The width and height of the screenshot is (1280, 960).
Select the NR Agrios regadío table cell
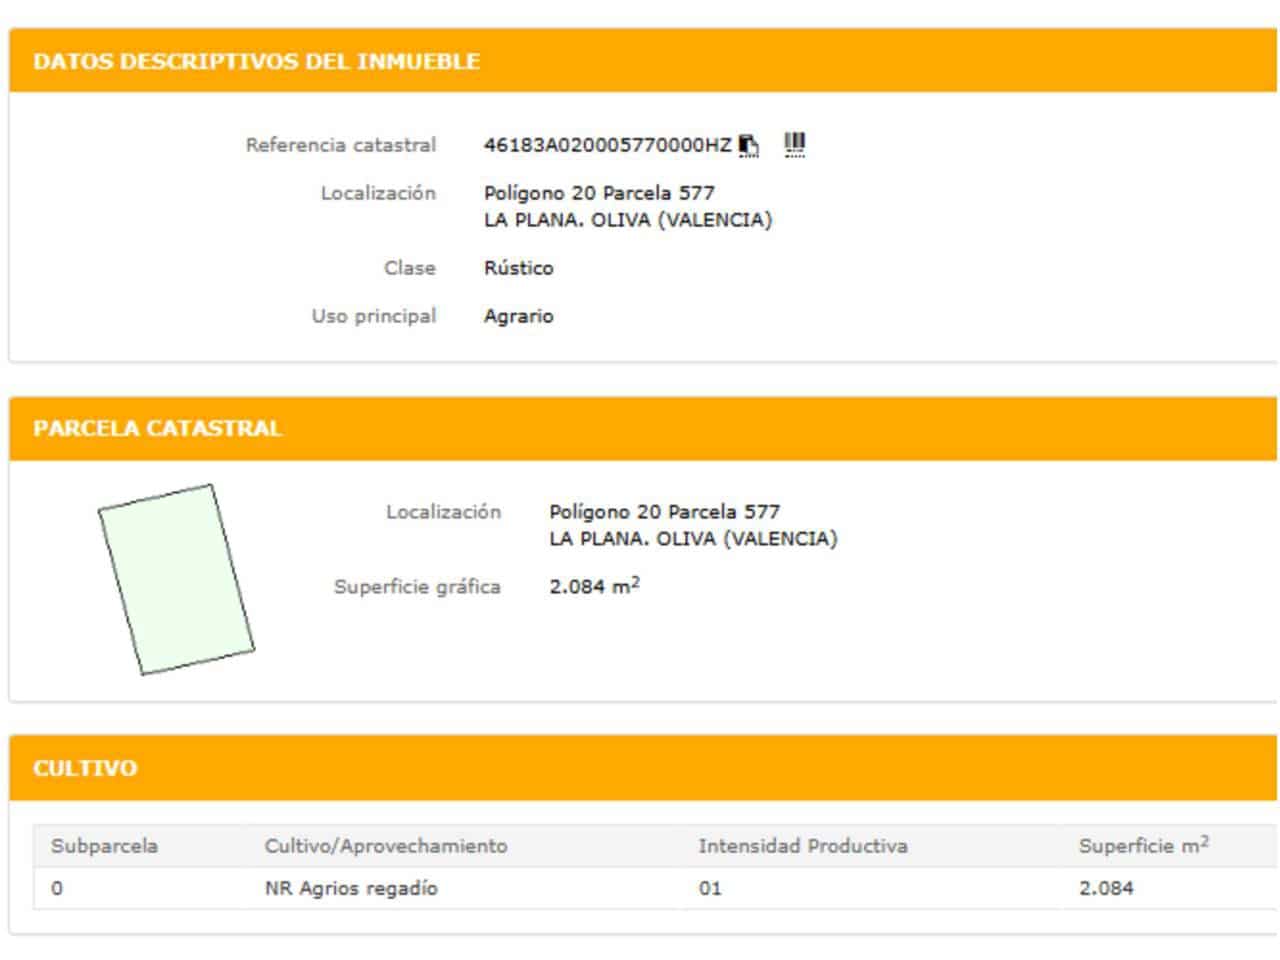[351, 888]
